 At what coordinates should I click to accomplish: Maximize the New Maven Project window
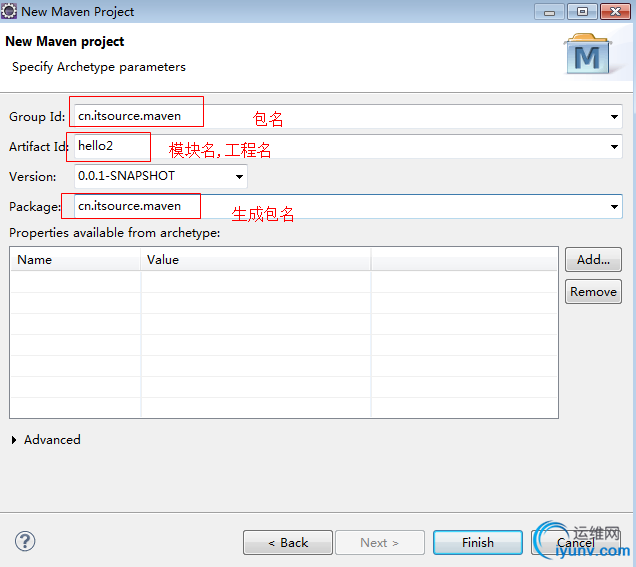pyautogui.click(x=582, y=12)
